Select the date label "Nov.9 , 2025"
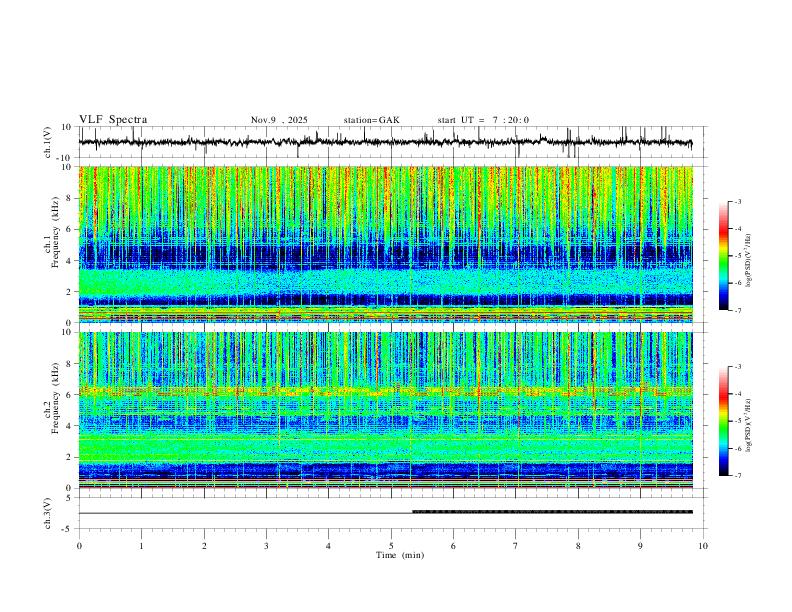This screenshot has width=792, height=612. tap(279, 120)
